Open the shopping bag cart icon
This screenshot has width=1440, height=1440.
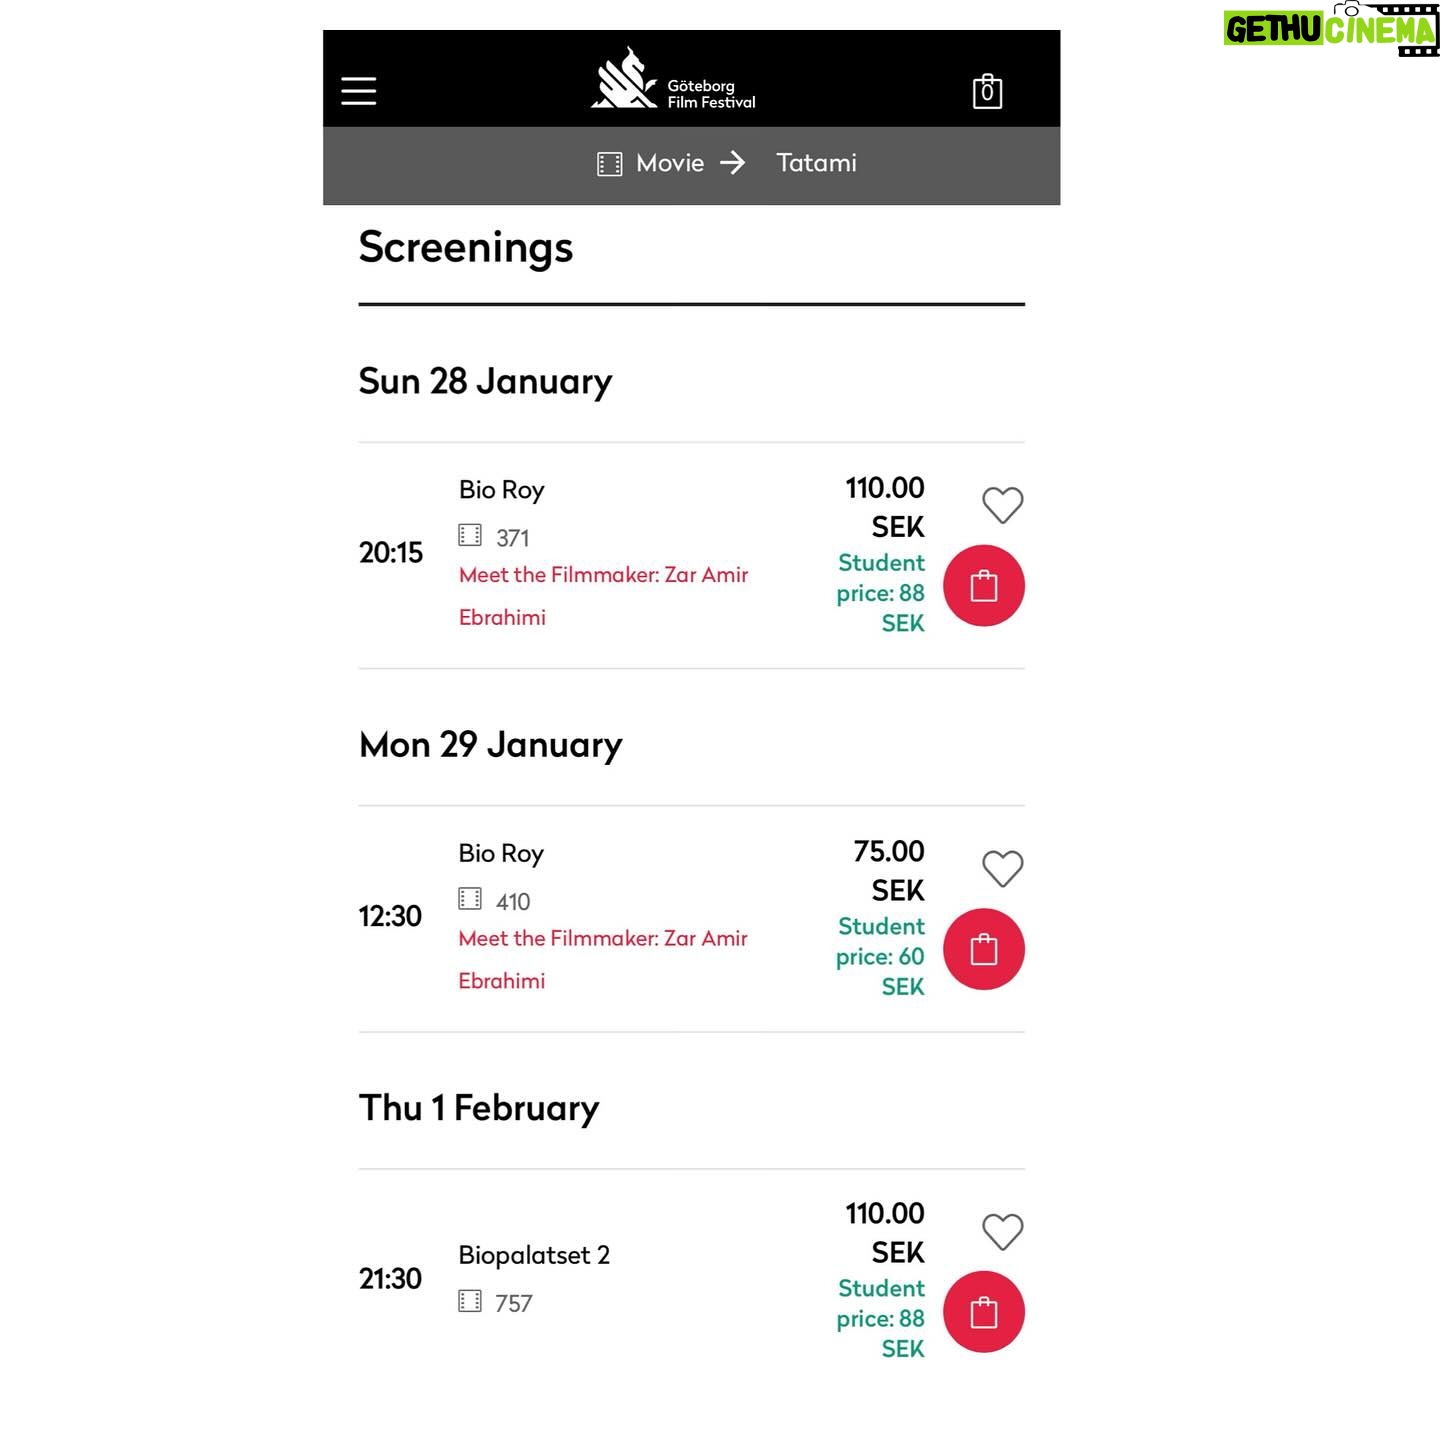tap(987, 91)
